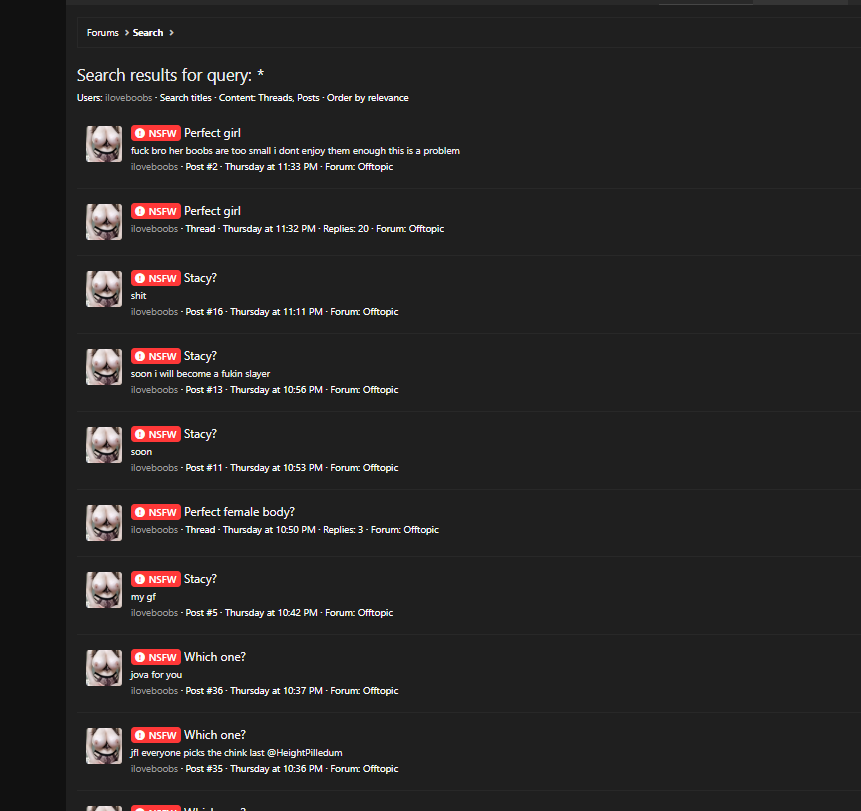Click the username link in the Users filter line
The height and width of the screenshot is (811, 861).
click(128, 98)
